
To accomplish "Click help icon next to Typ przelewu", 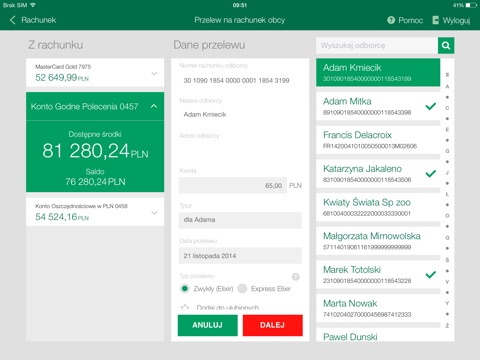I will tap(295, 277).
